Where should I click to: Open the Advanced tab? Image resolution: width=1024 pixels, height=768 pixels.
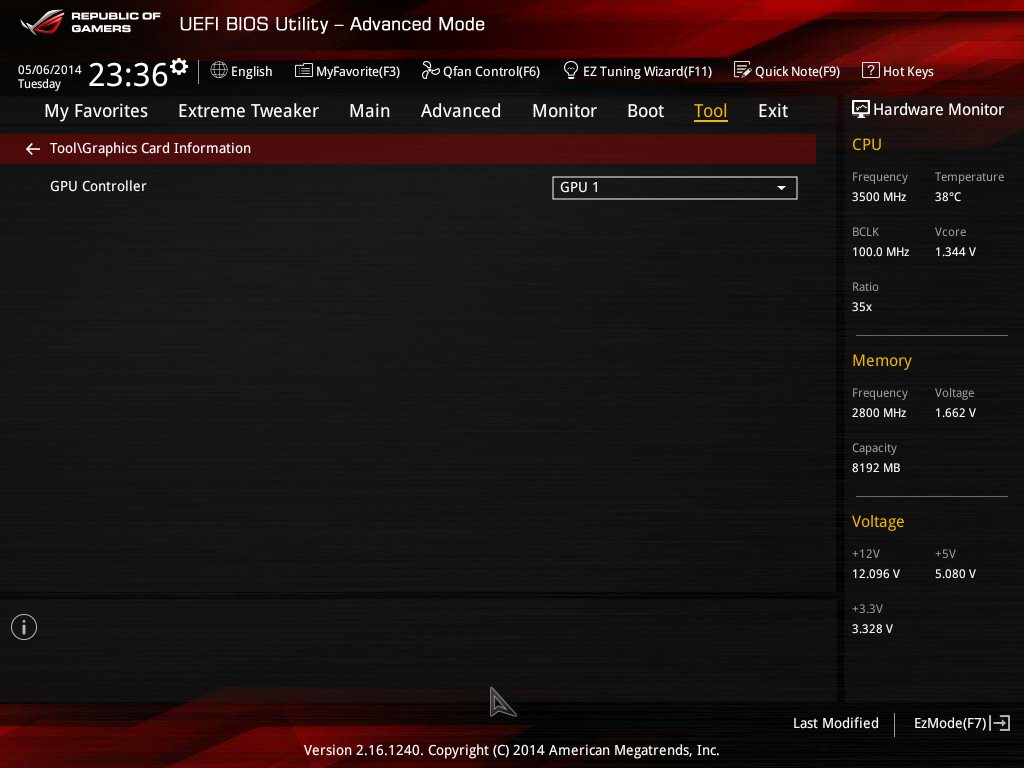(x=461, y=111)
